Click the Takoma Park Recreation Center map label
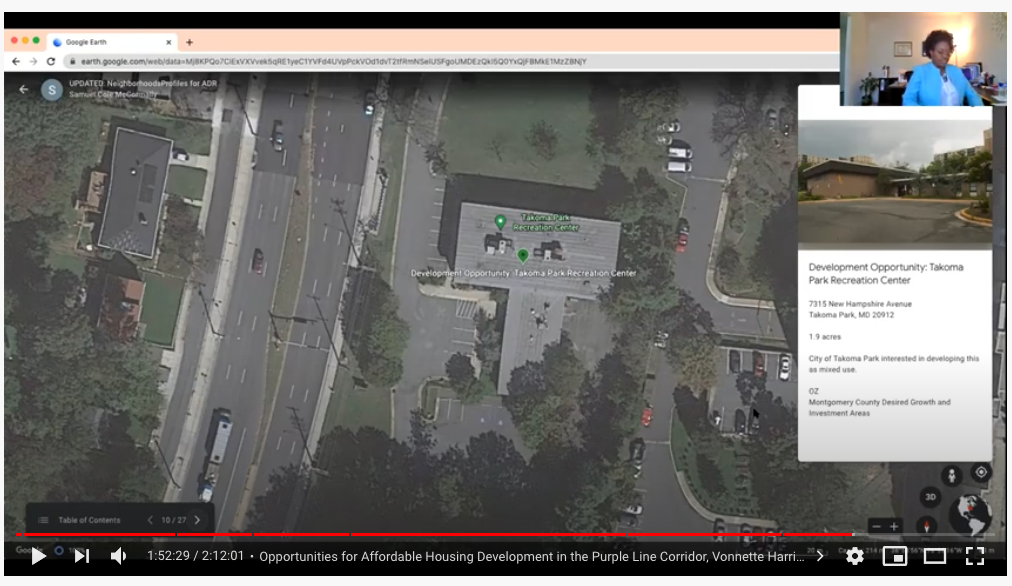Image resolution: width=1012 pixels, height=586 pixels. 546,222
